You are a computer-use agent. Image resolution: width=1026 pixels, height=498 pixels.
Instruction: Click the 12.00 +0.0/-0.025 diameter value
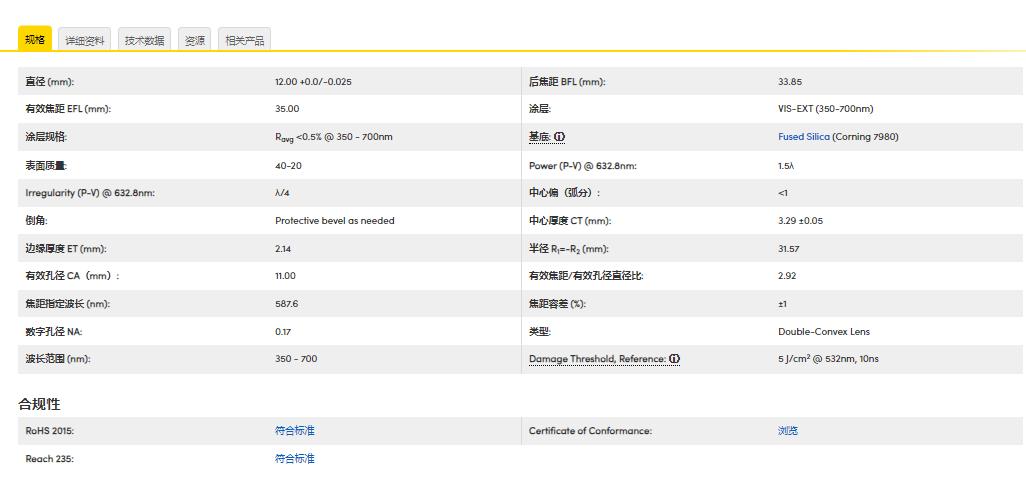point(313,82)
